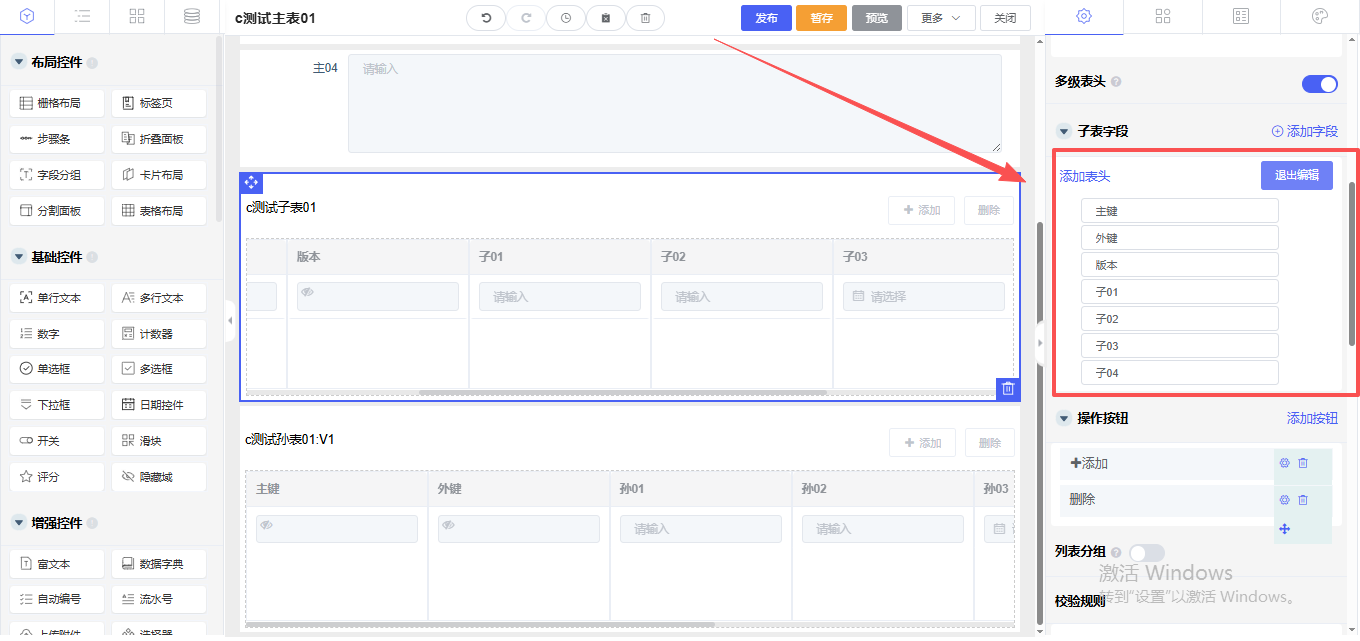Image resolution: width=1360 pixels, height=641 pixels.
Task: Collapse the 布局控件 section
Action: point(18,62)
